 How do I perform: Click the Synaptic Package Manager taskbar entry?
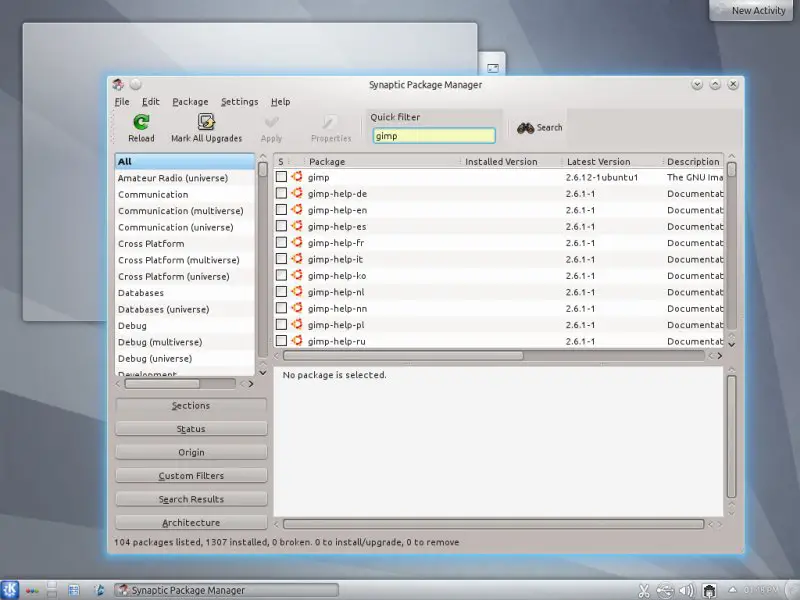pos(226,590)
